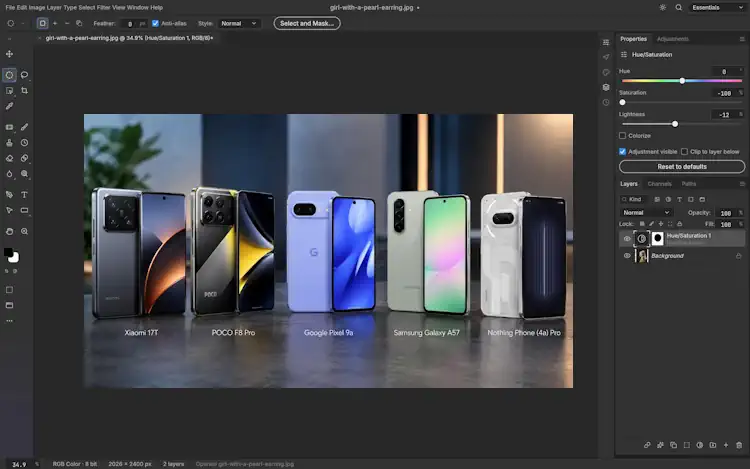This screenshot has width=750, height=469.
Task: Toggle lock position icon
Action: click(661, 224)
